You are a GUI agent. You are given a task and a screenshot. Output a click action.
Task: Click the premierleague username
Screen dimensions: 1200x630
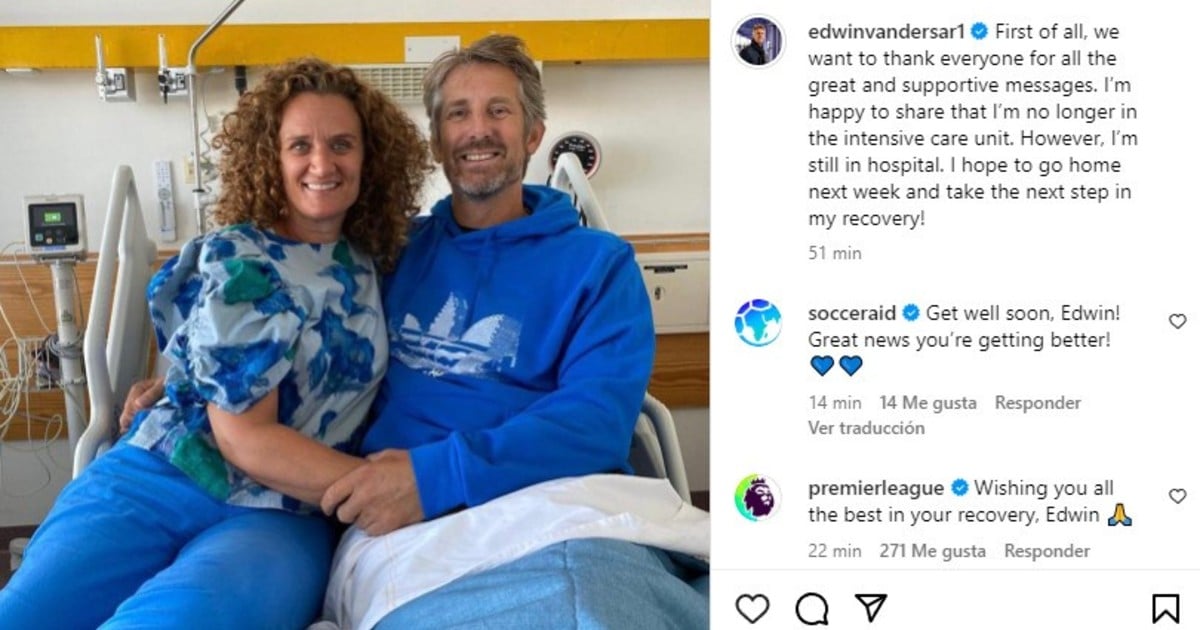coord(876,488)
